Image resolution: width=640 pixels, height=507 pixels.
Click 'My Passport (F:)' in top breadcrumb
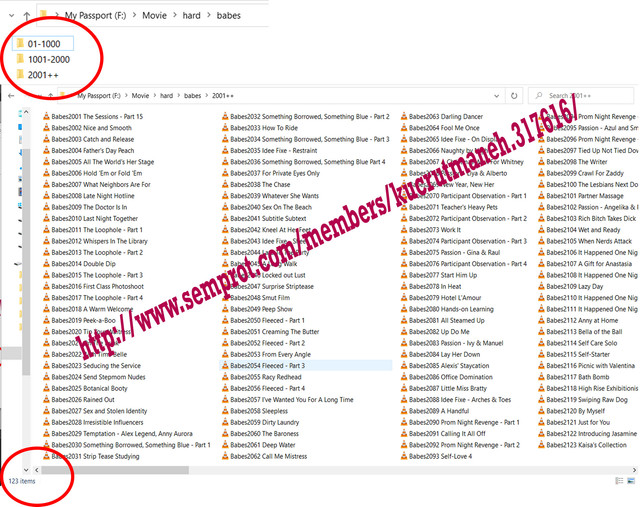96,16
